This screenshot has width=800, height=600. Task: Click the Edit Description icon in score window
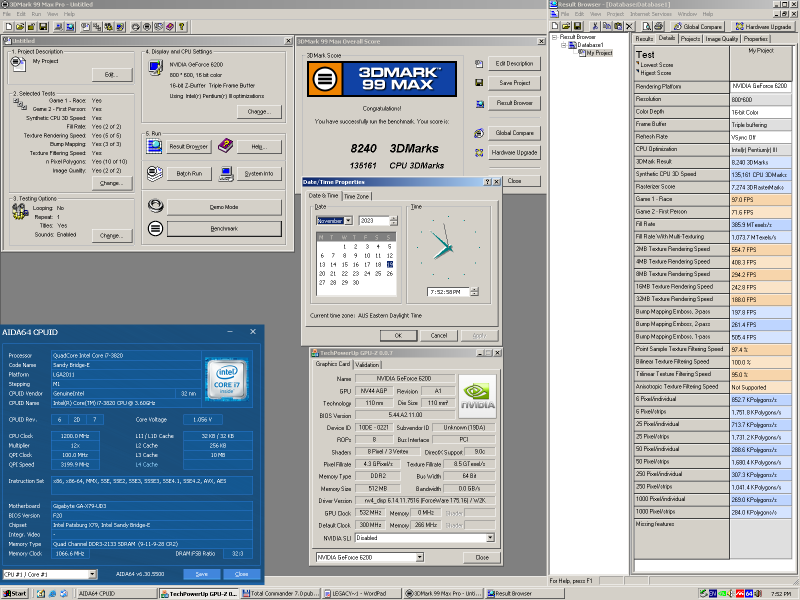point(479,64)
